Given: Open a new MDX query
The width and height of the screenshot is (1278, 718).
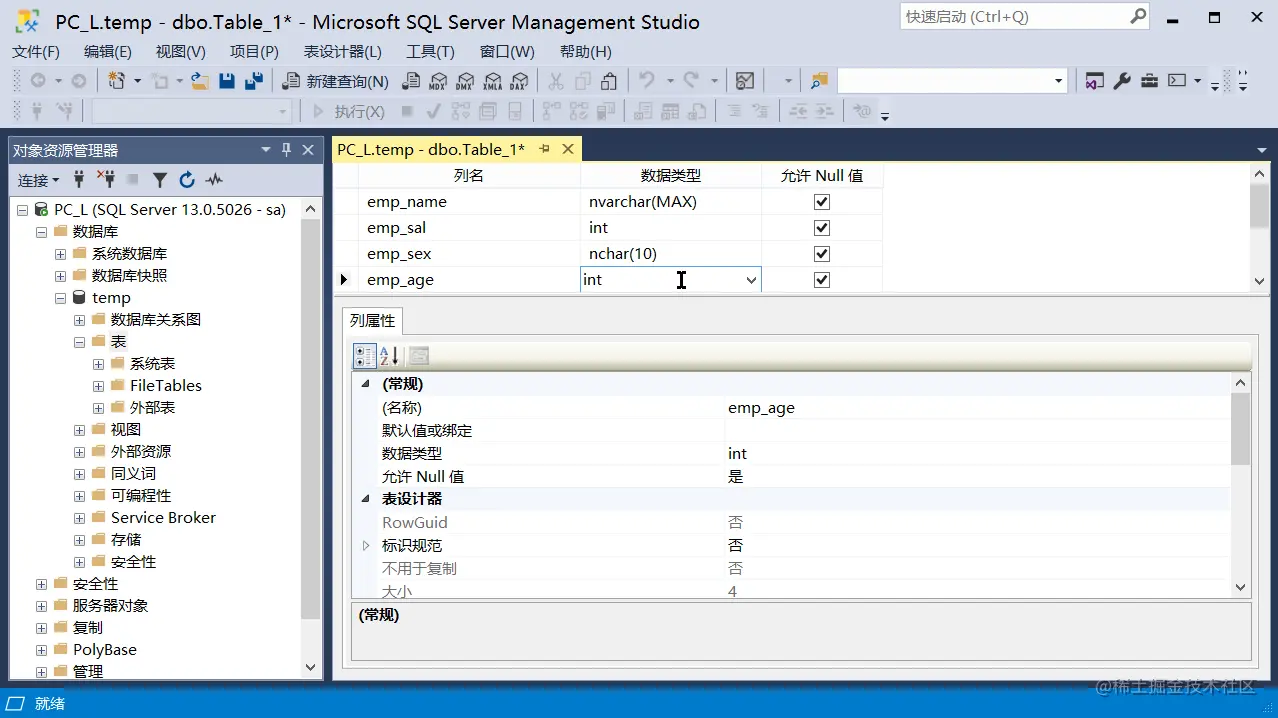Looking at the screenshot, I should tap(438, 81).
